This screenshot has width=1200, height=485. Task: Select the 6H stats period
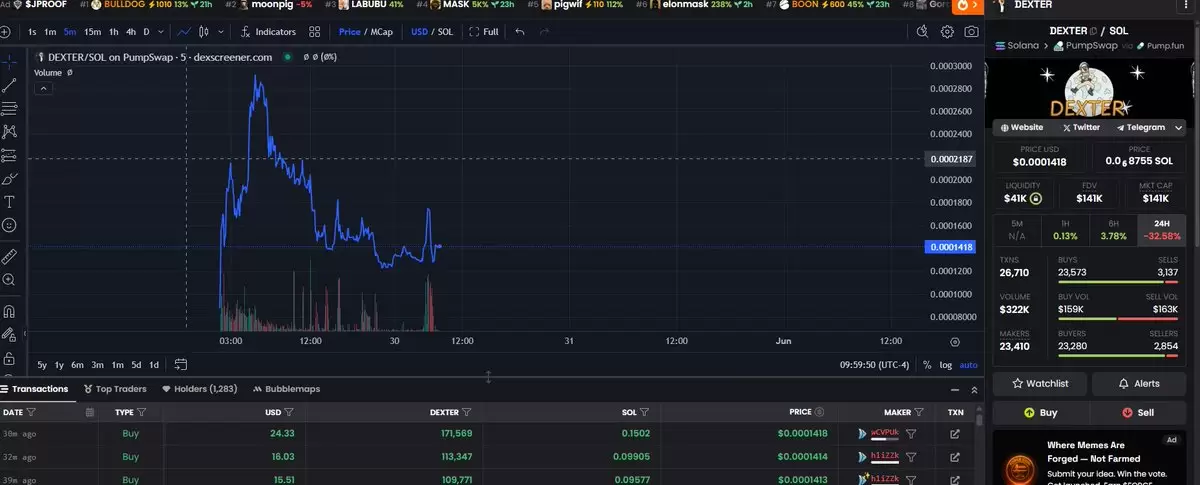(1114, 230)
